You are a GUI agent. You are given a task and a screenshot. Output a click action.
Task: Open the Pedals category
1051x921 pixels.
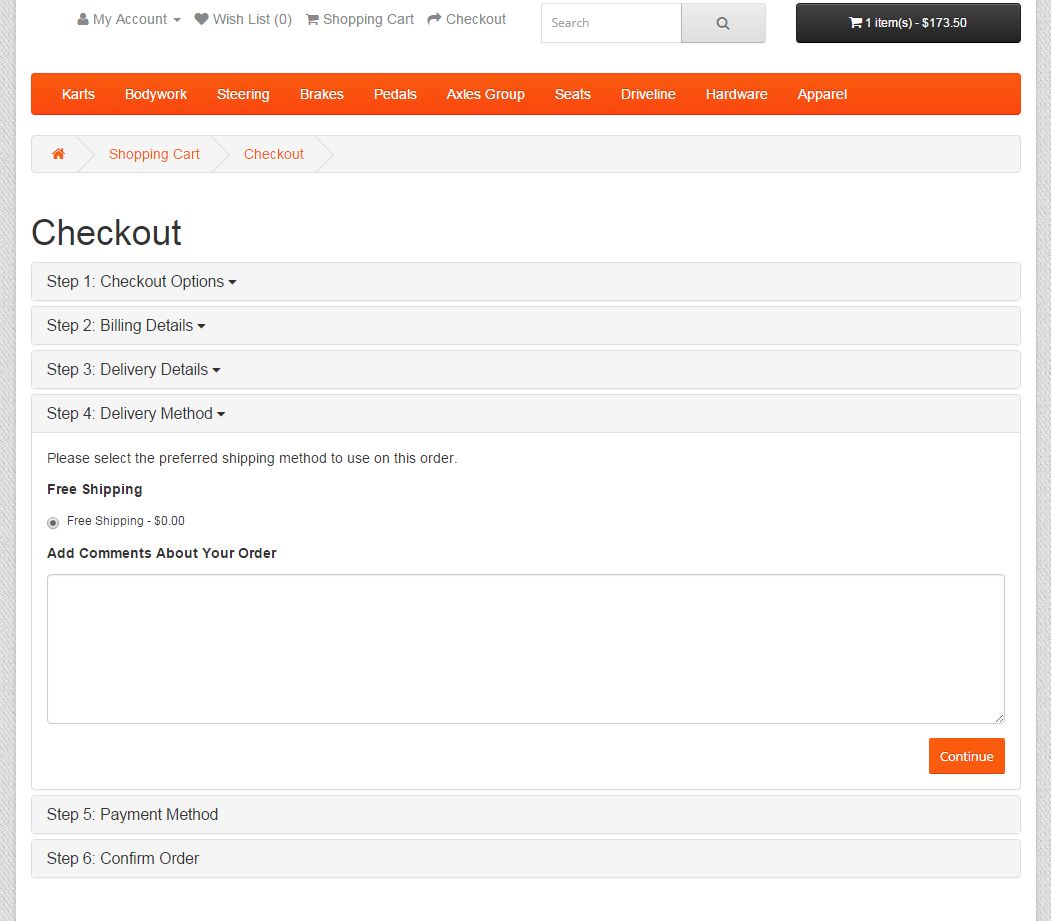(395, 94)
